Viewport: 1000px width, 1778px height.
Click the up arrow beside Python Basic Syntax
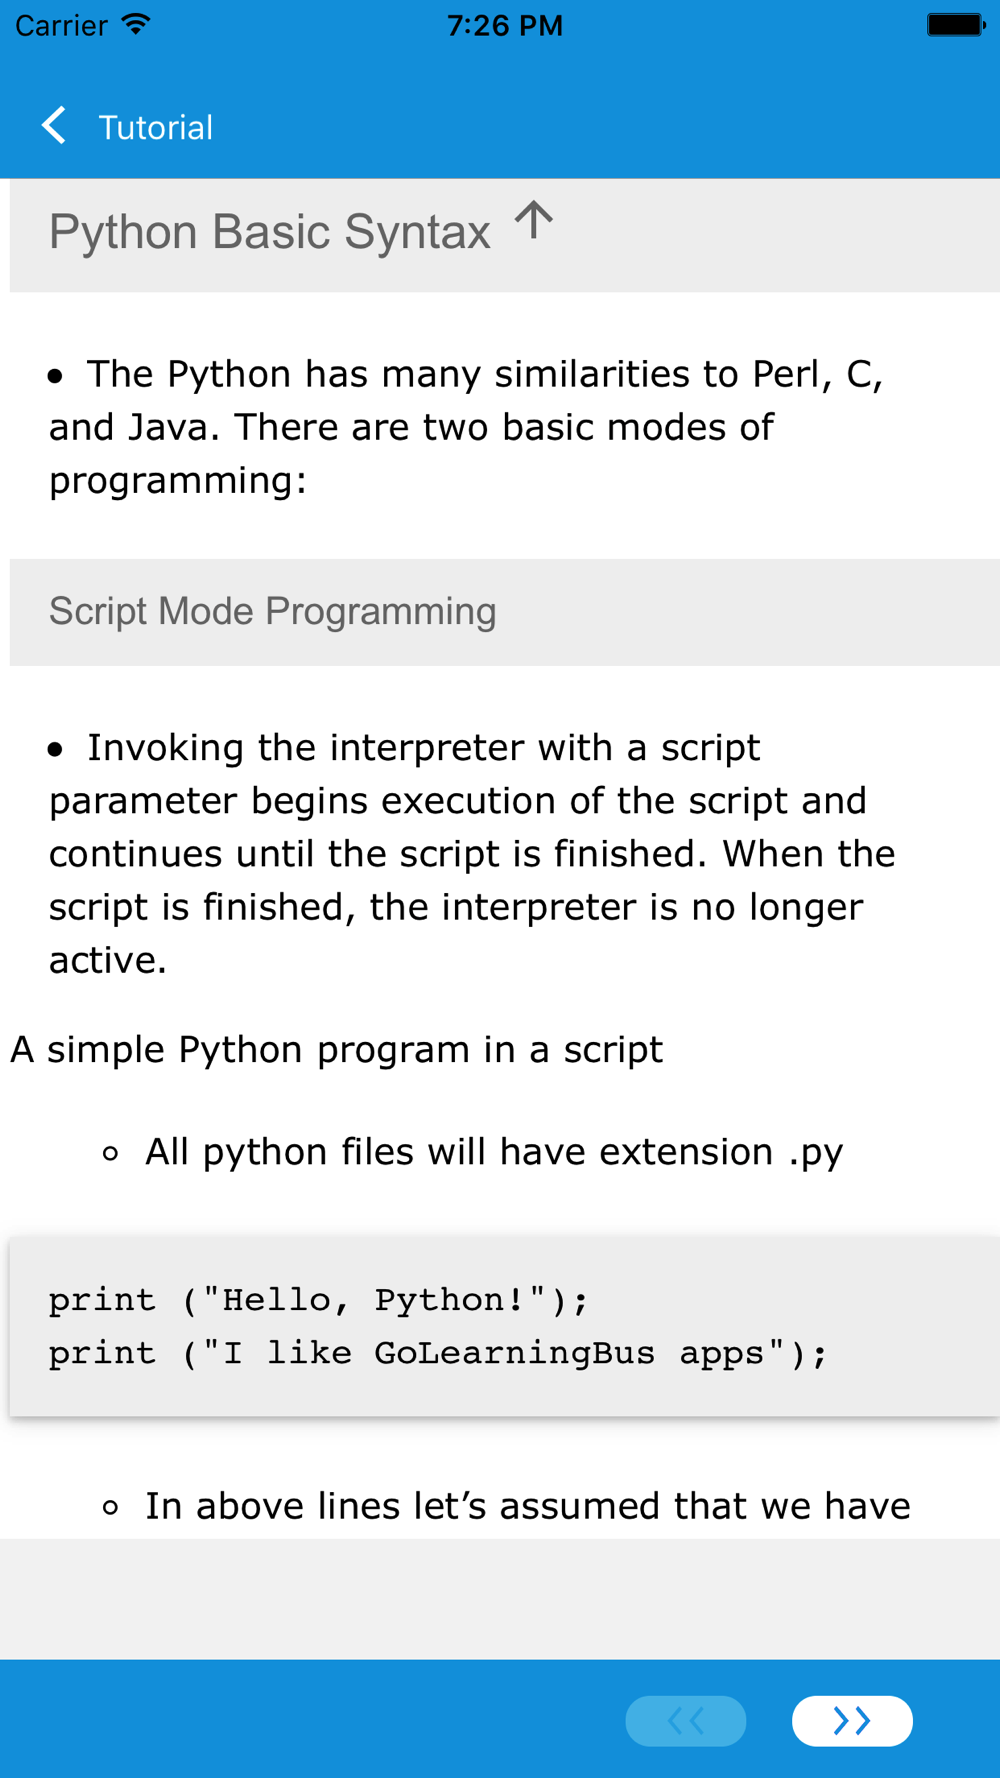pyautogui.click(x=534, y=220)
